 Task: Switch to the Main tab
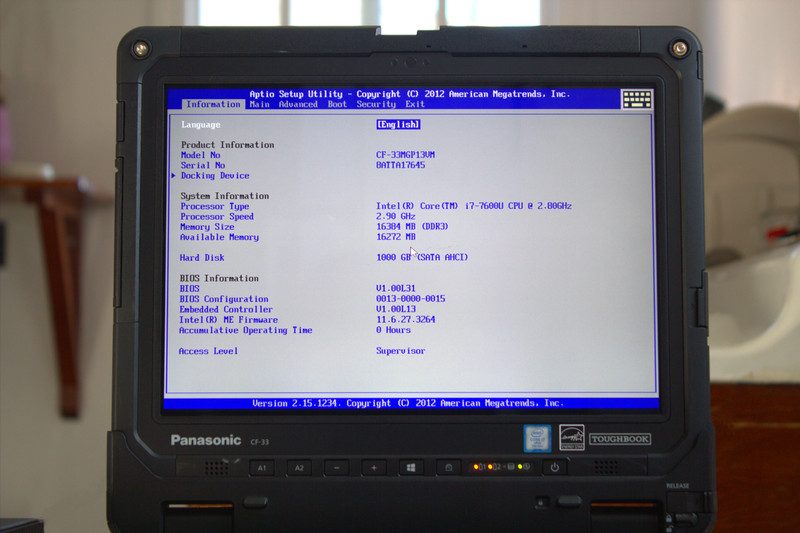click(x=259, y=104)
